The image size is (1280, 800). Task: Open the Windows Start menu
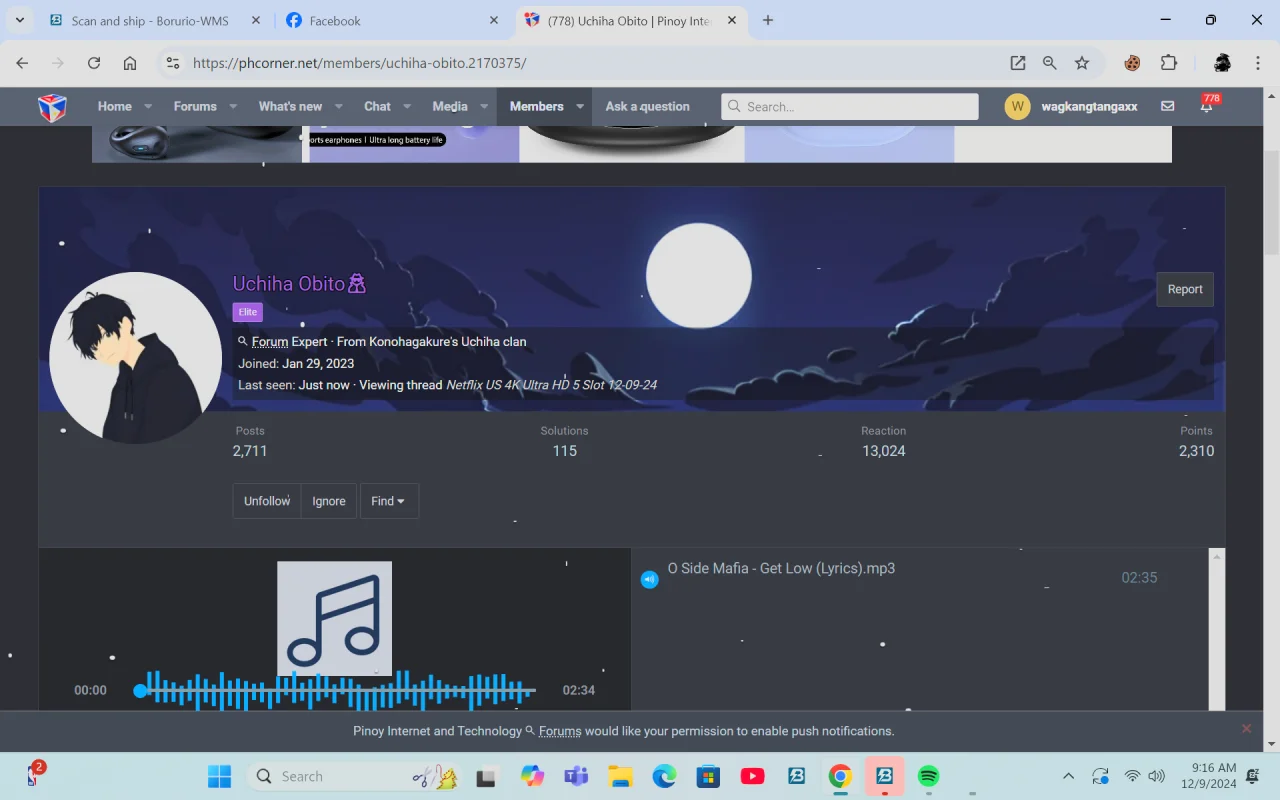point(219,776)
